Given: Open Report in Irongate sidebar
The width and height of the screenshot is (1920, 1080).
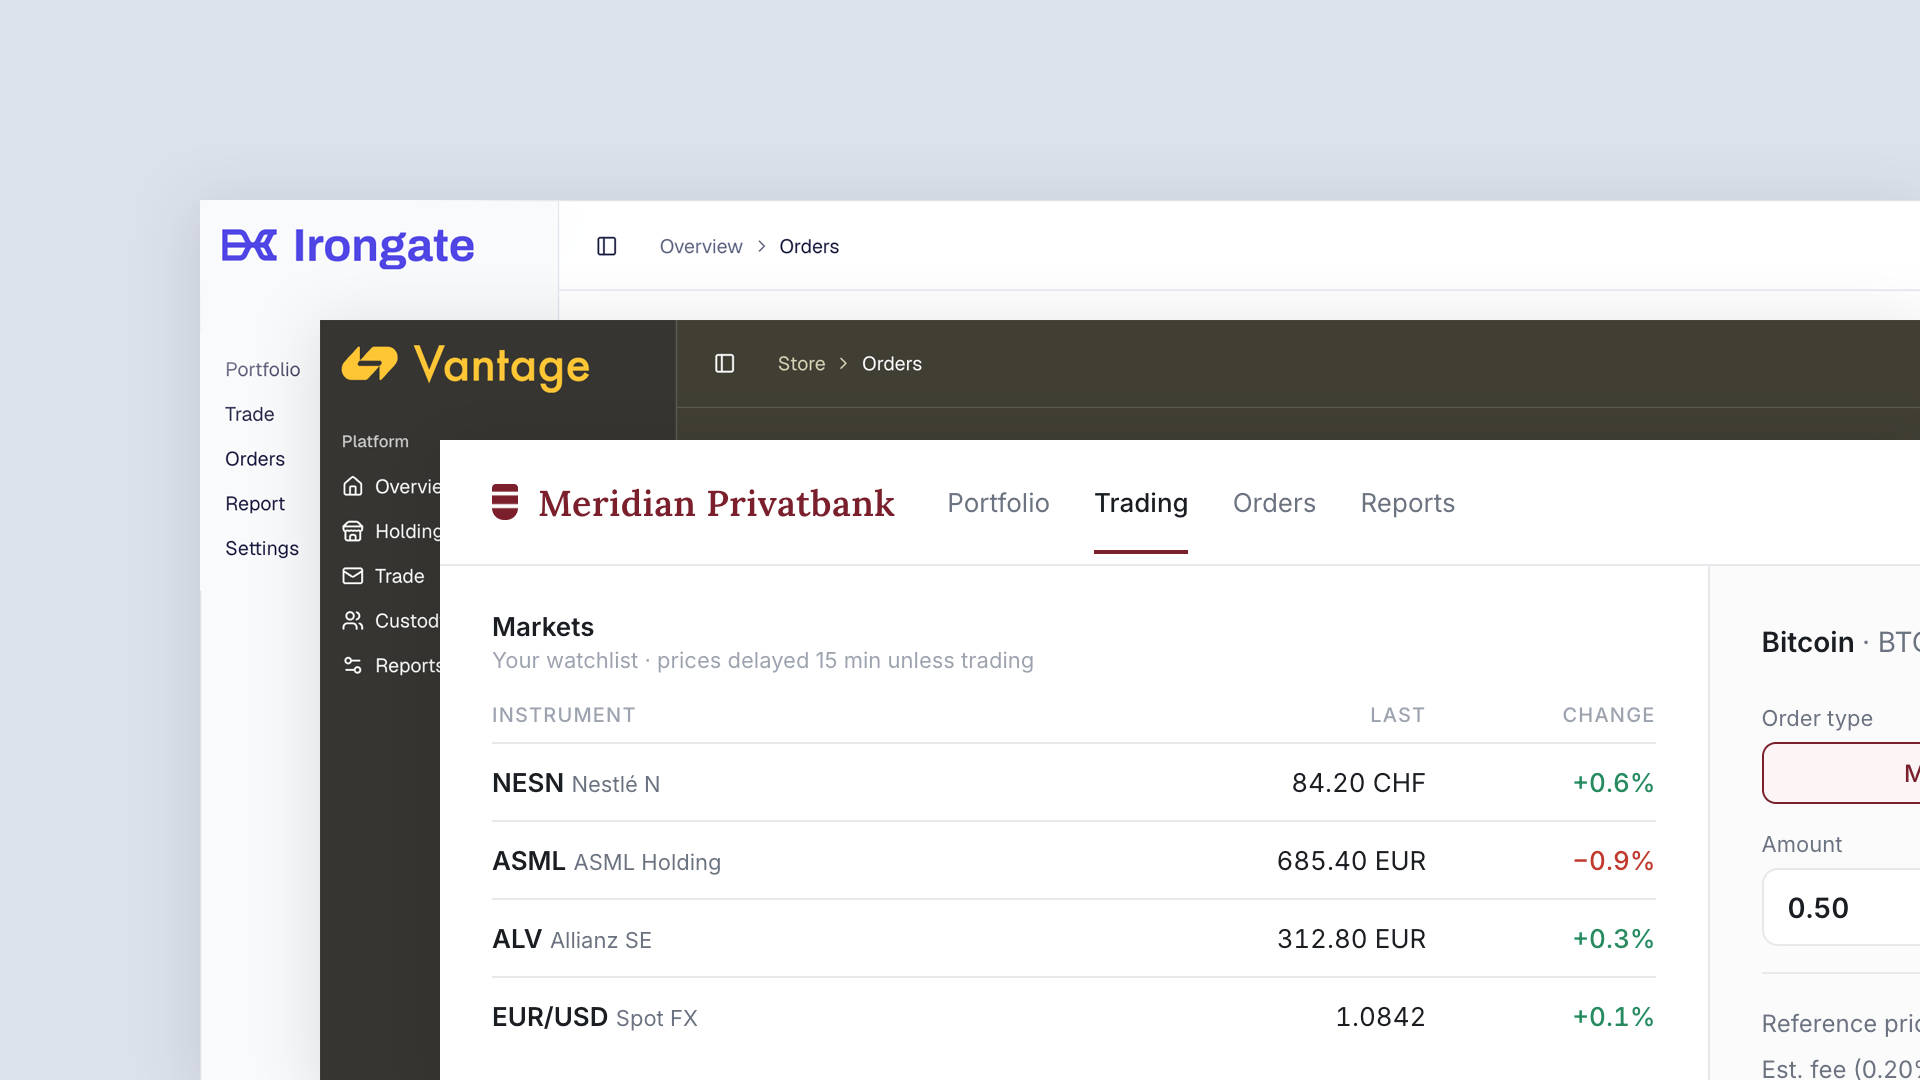Looking at the screenshot, I should [255, 504].
